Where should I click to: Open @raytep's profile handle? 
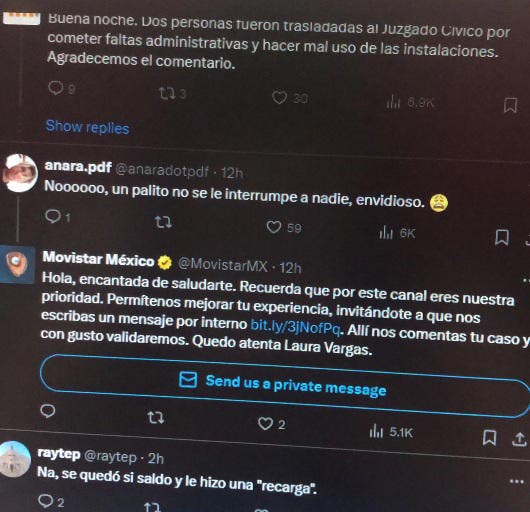[110, 457]
